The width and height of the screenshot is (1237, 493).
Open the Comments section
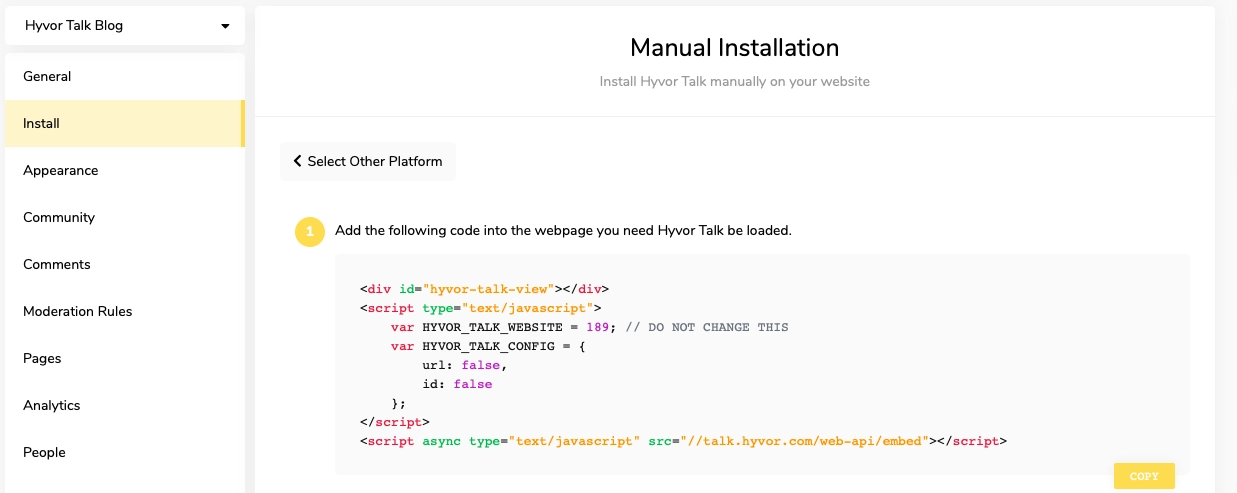point(125,264)
